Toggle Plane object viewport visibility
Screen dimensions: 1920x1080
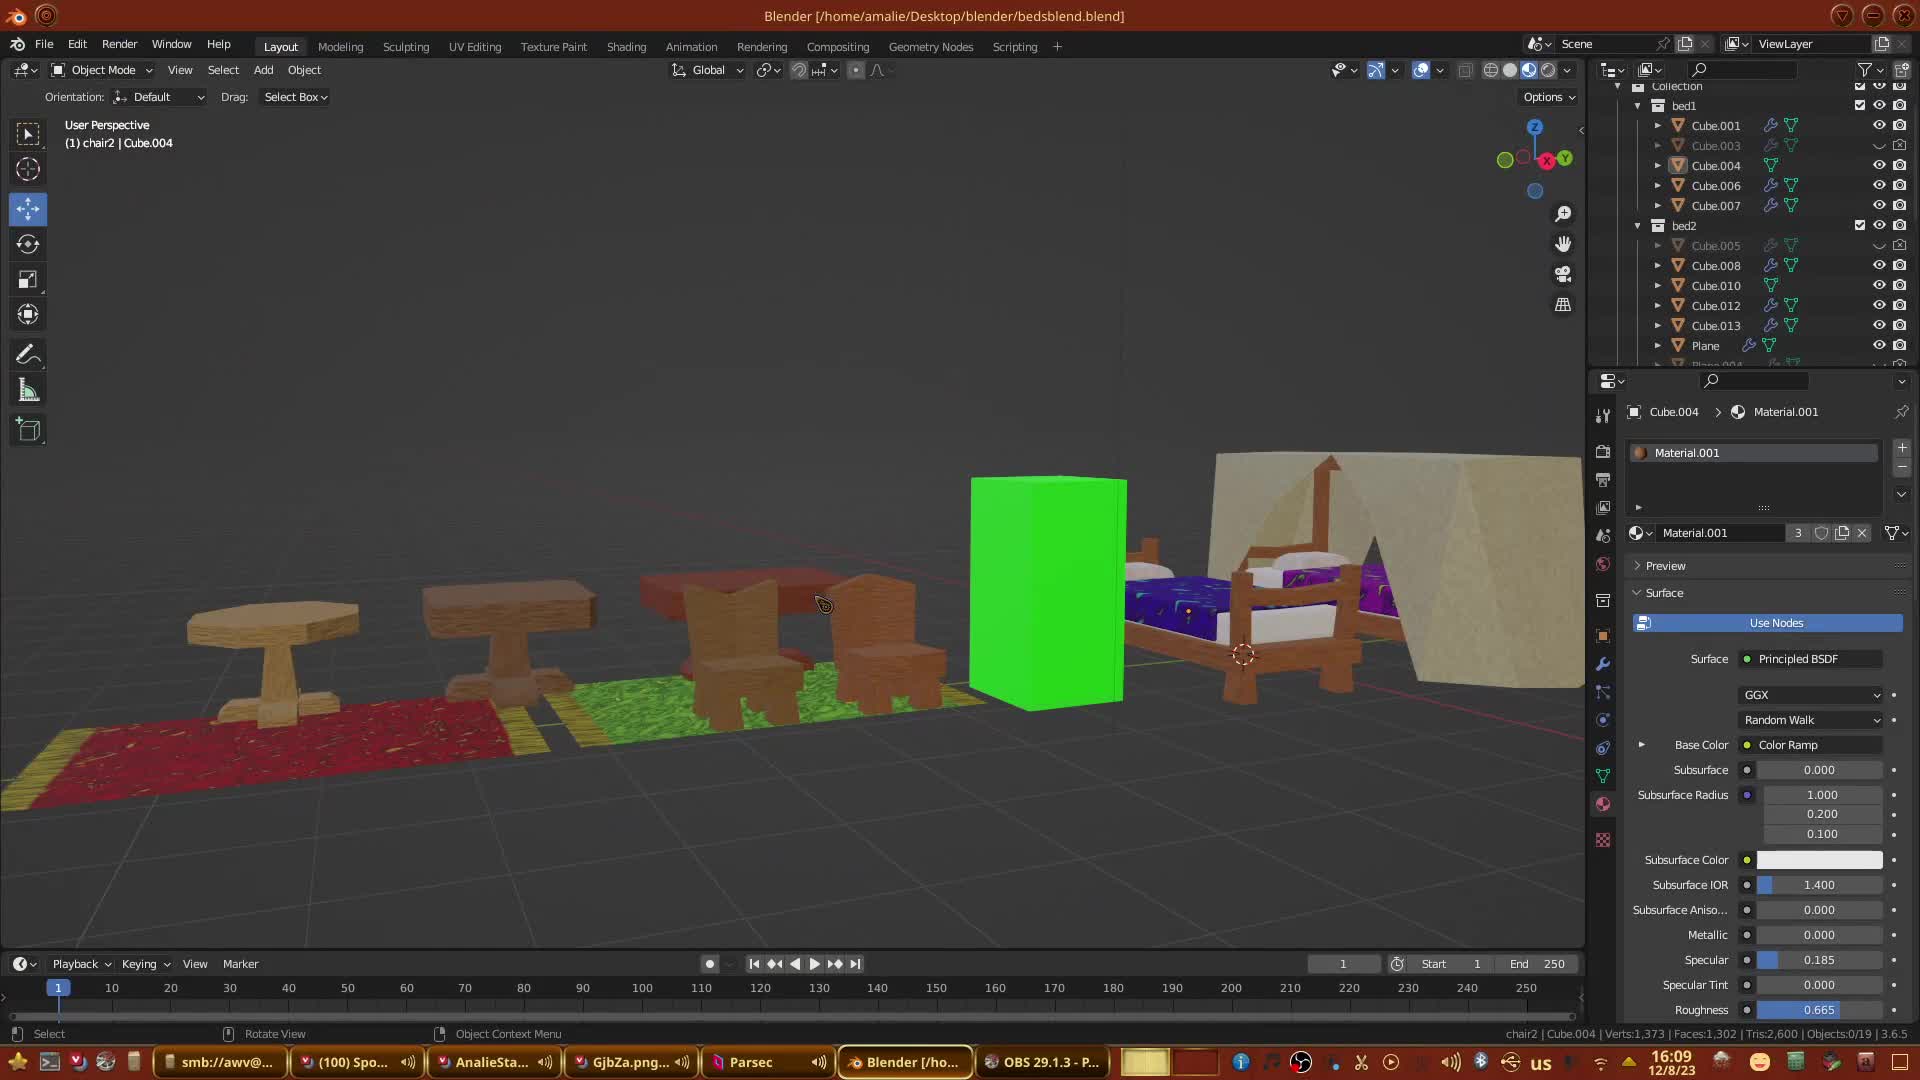(1879, 345)
